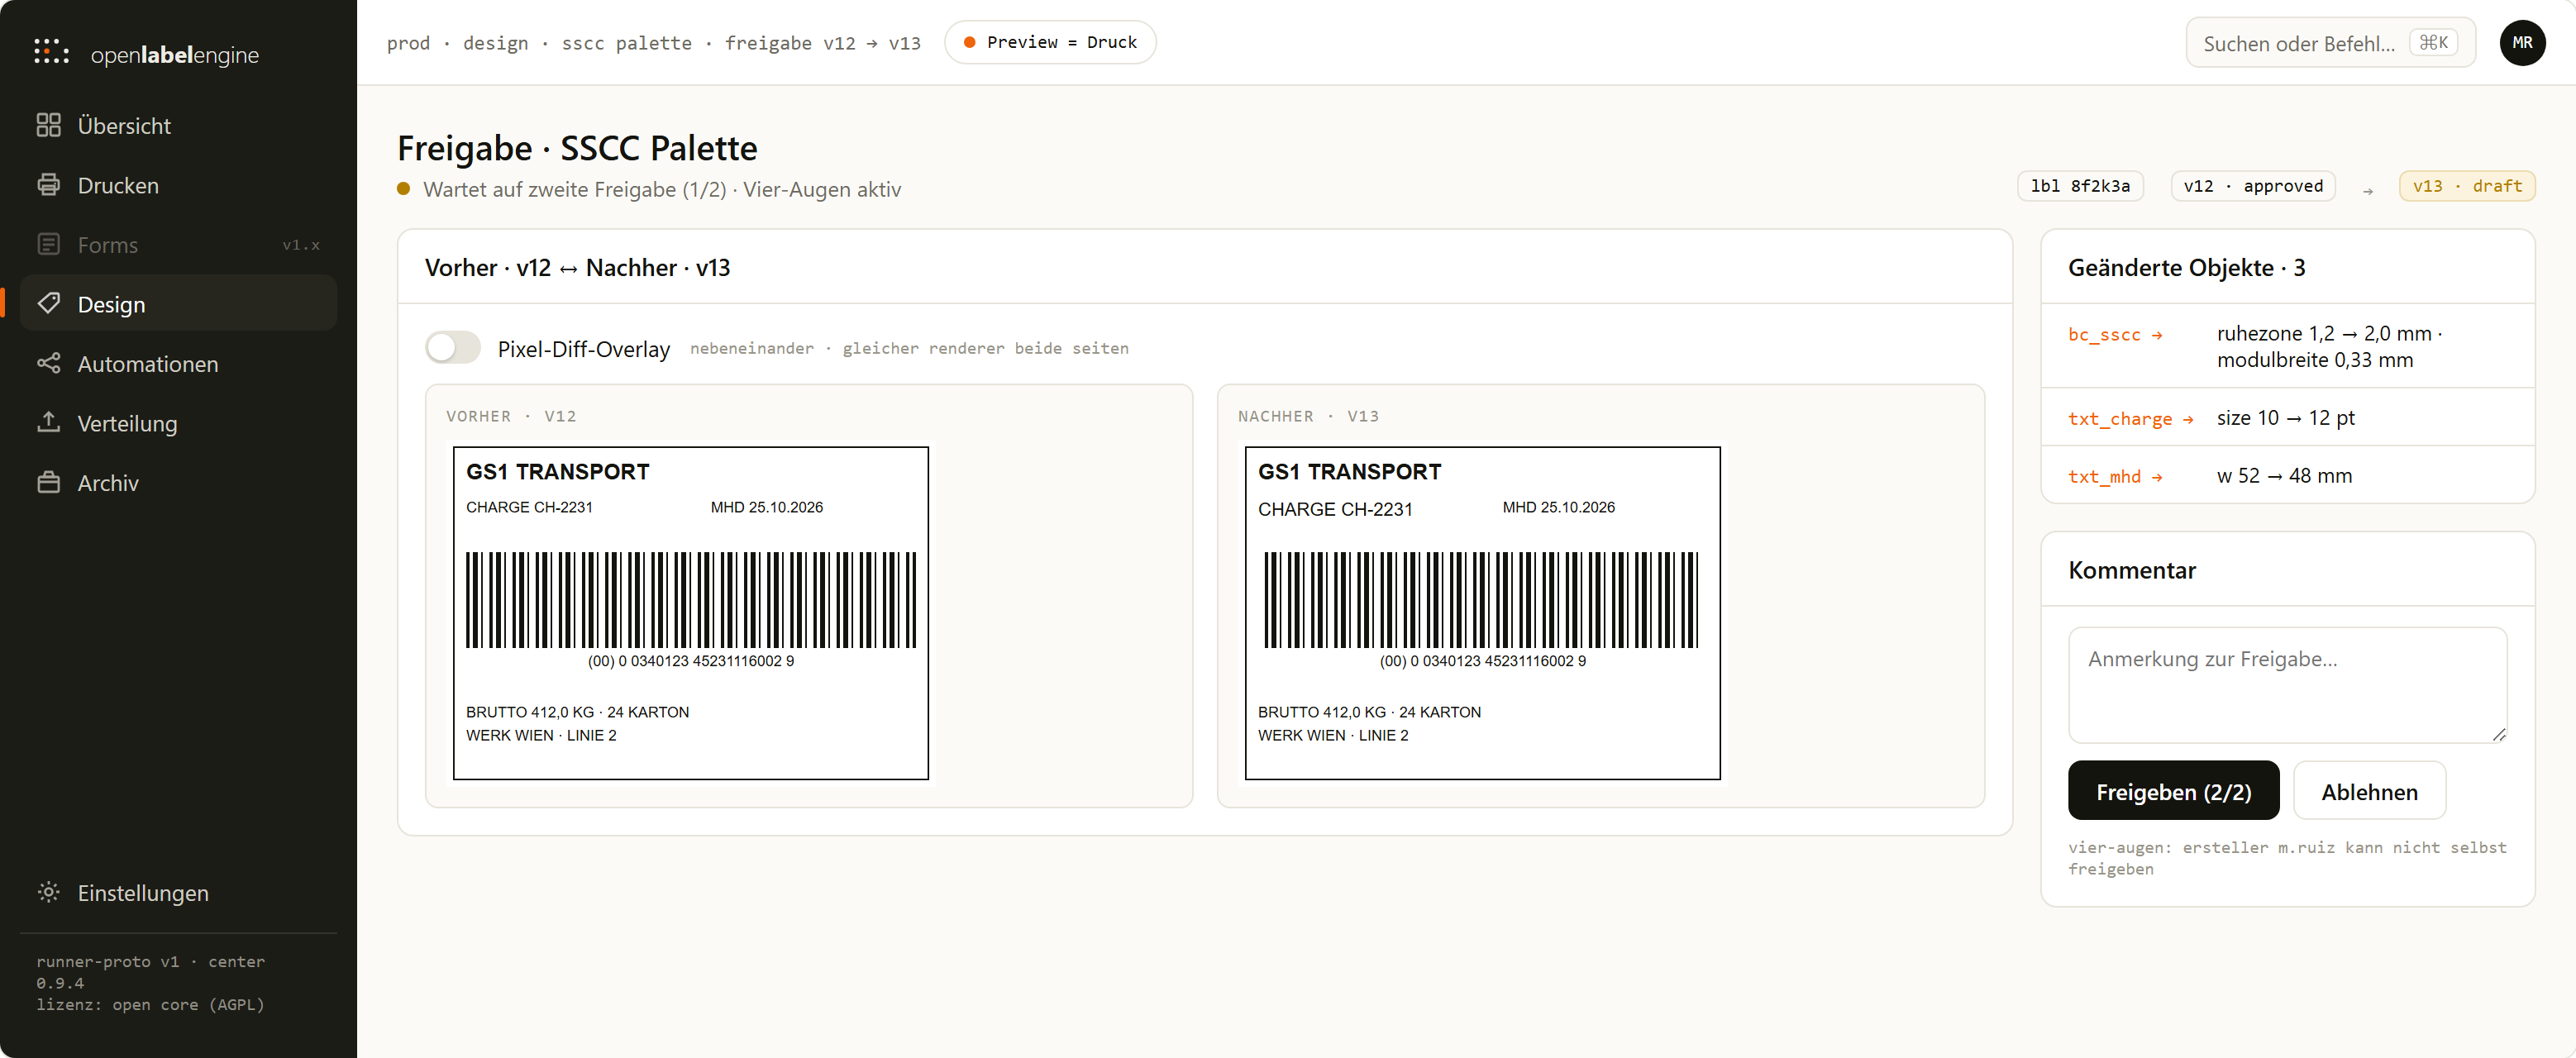Viewport: 2576px width, 1058px height.
Task: Click 'Freigabe · SSCC Palette' page title
Action: (577, 147)
